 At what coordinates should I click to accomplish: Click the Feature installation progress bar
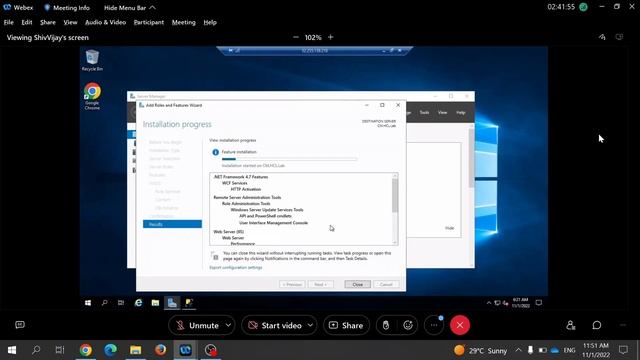289,159
